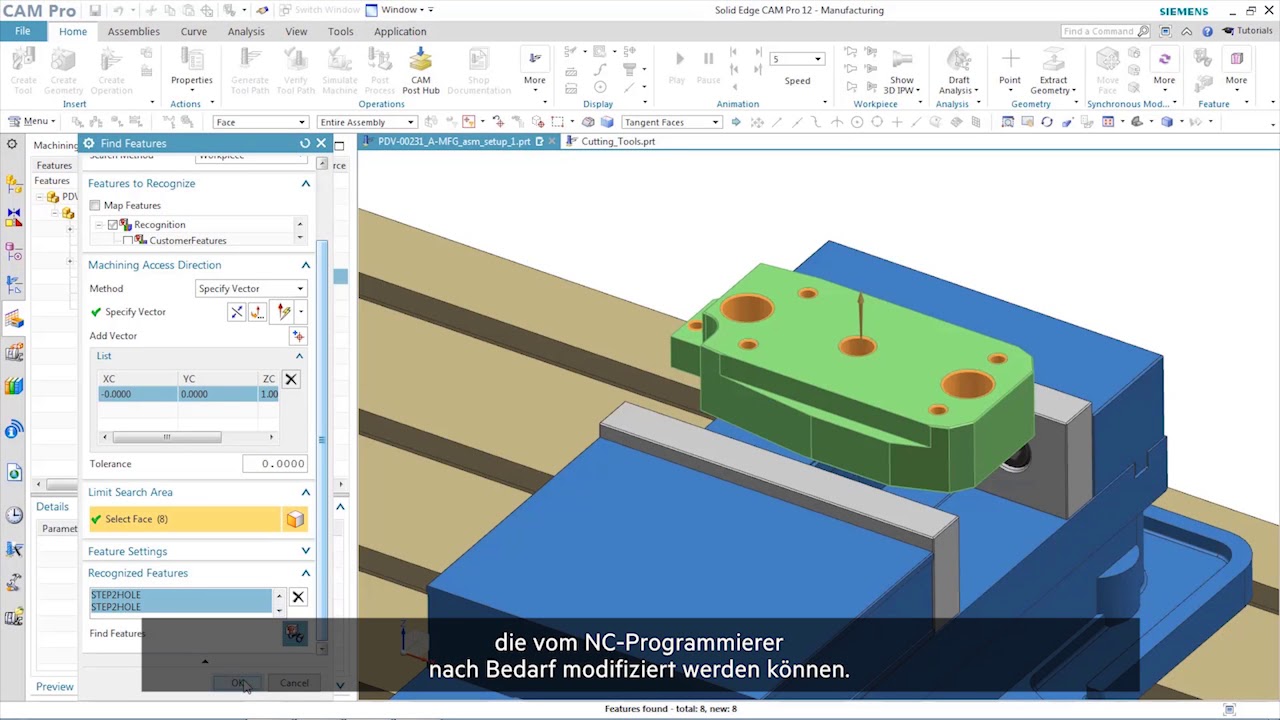The width and height of the screenshot is (1280, 720).
Task: Click Operations group More button
Action: pos(535,68)
